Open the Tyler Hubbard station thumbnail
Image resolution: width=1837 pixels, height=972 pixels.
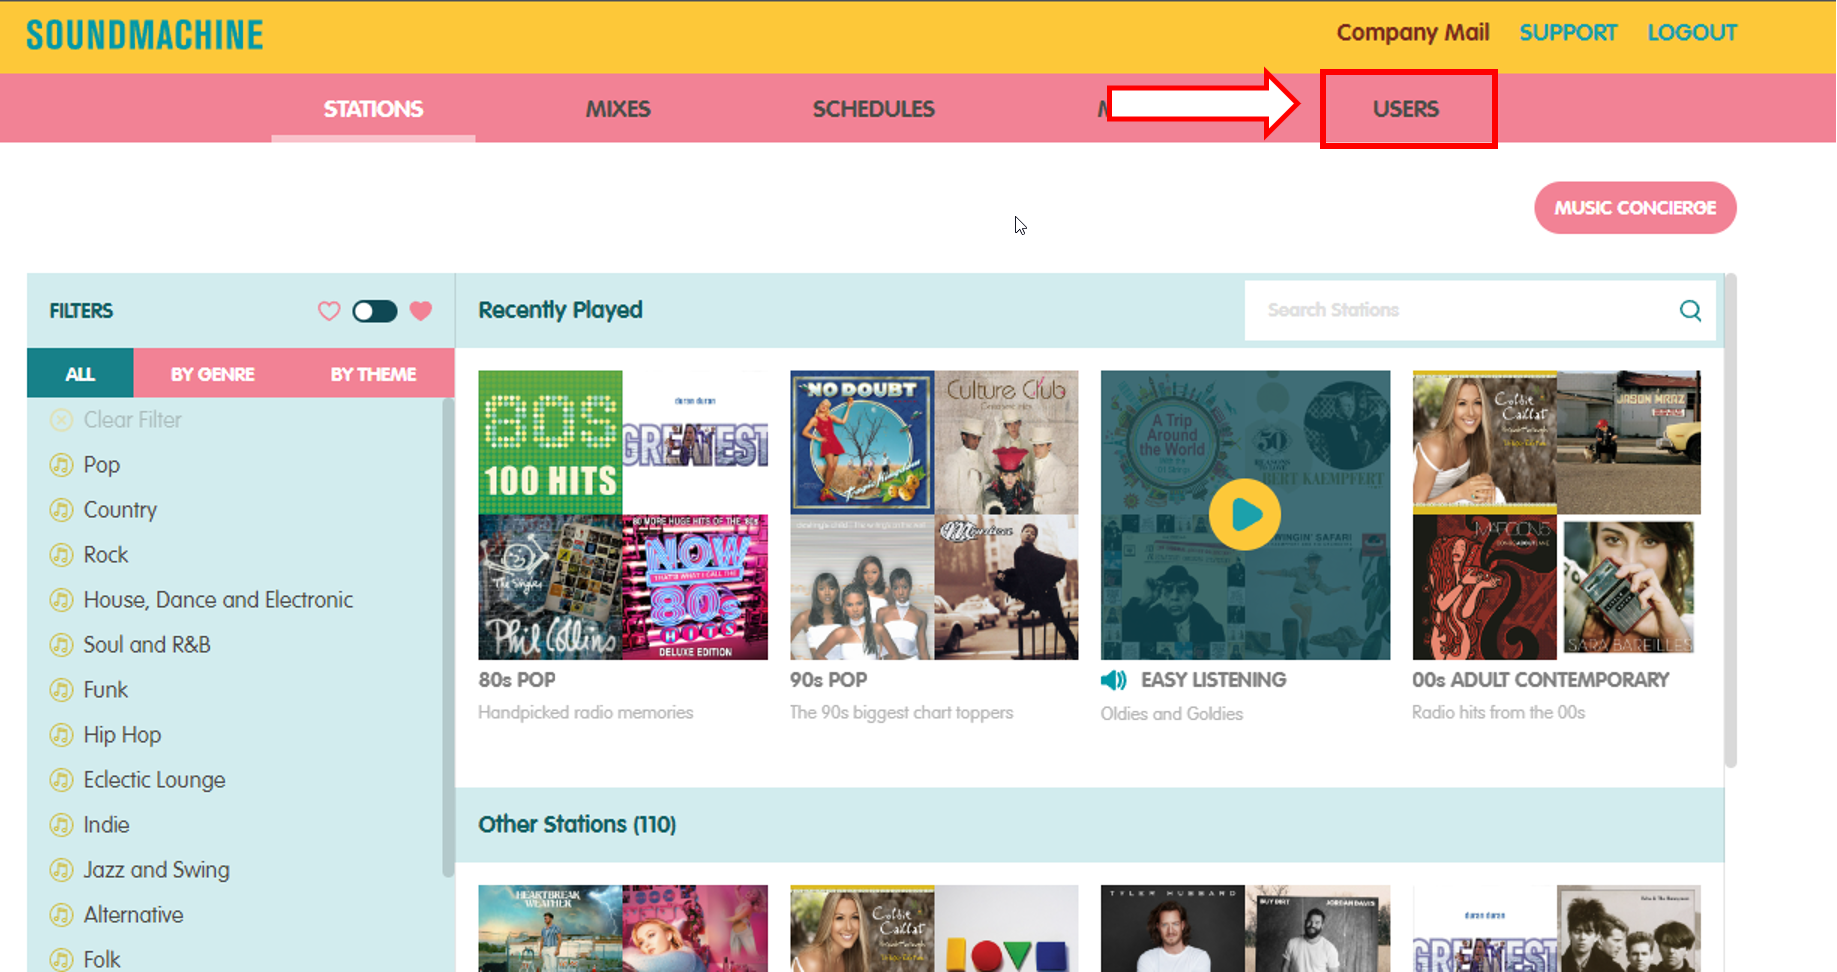coord(1245,929)
